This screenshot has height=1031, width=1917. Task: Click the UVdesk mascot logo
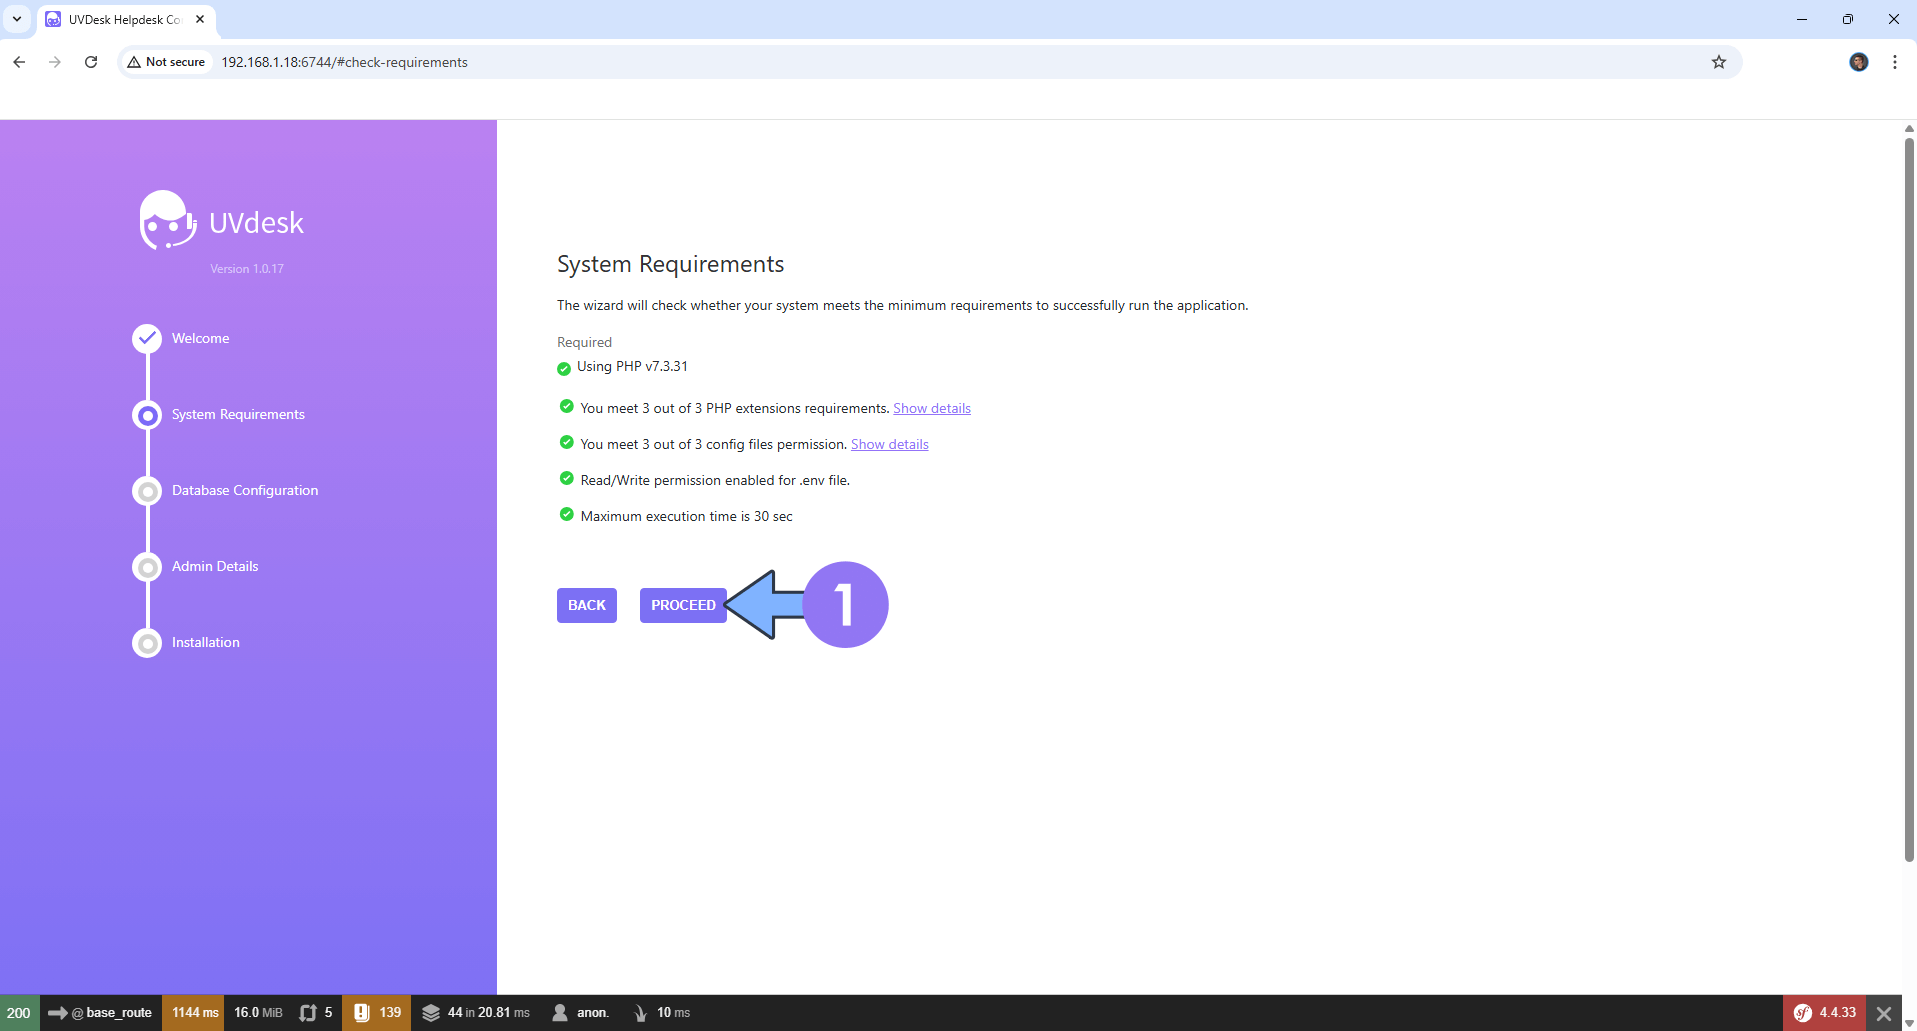pos(167,220)
